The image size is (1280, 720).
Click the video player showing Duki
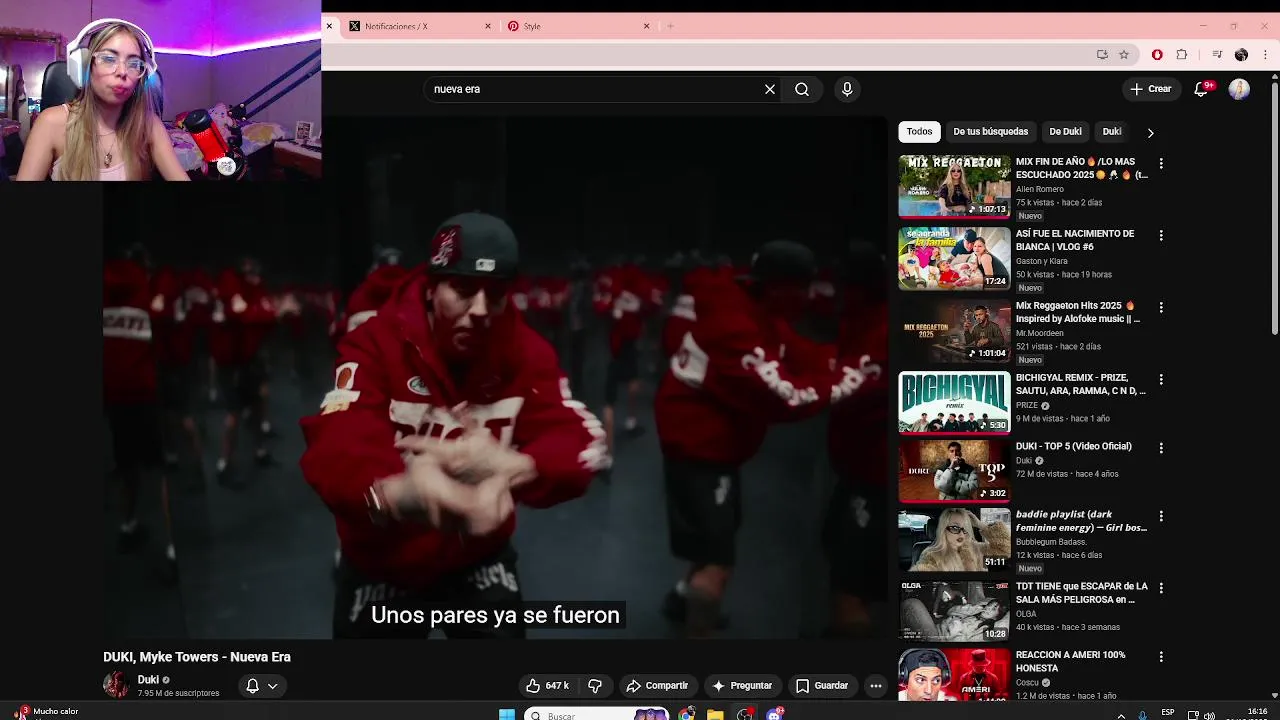tap(495, 378)
